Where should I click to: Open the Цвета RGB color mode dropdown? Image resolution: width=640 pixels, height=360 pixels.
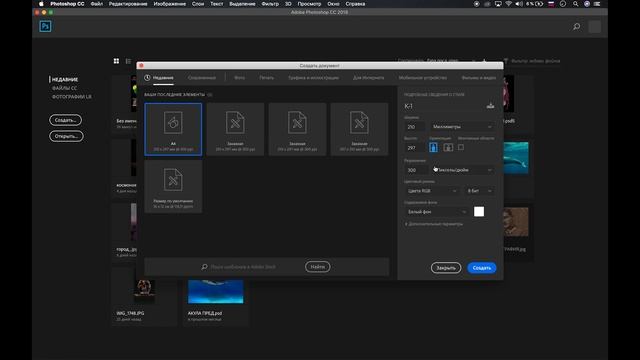[432, 191]
